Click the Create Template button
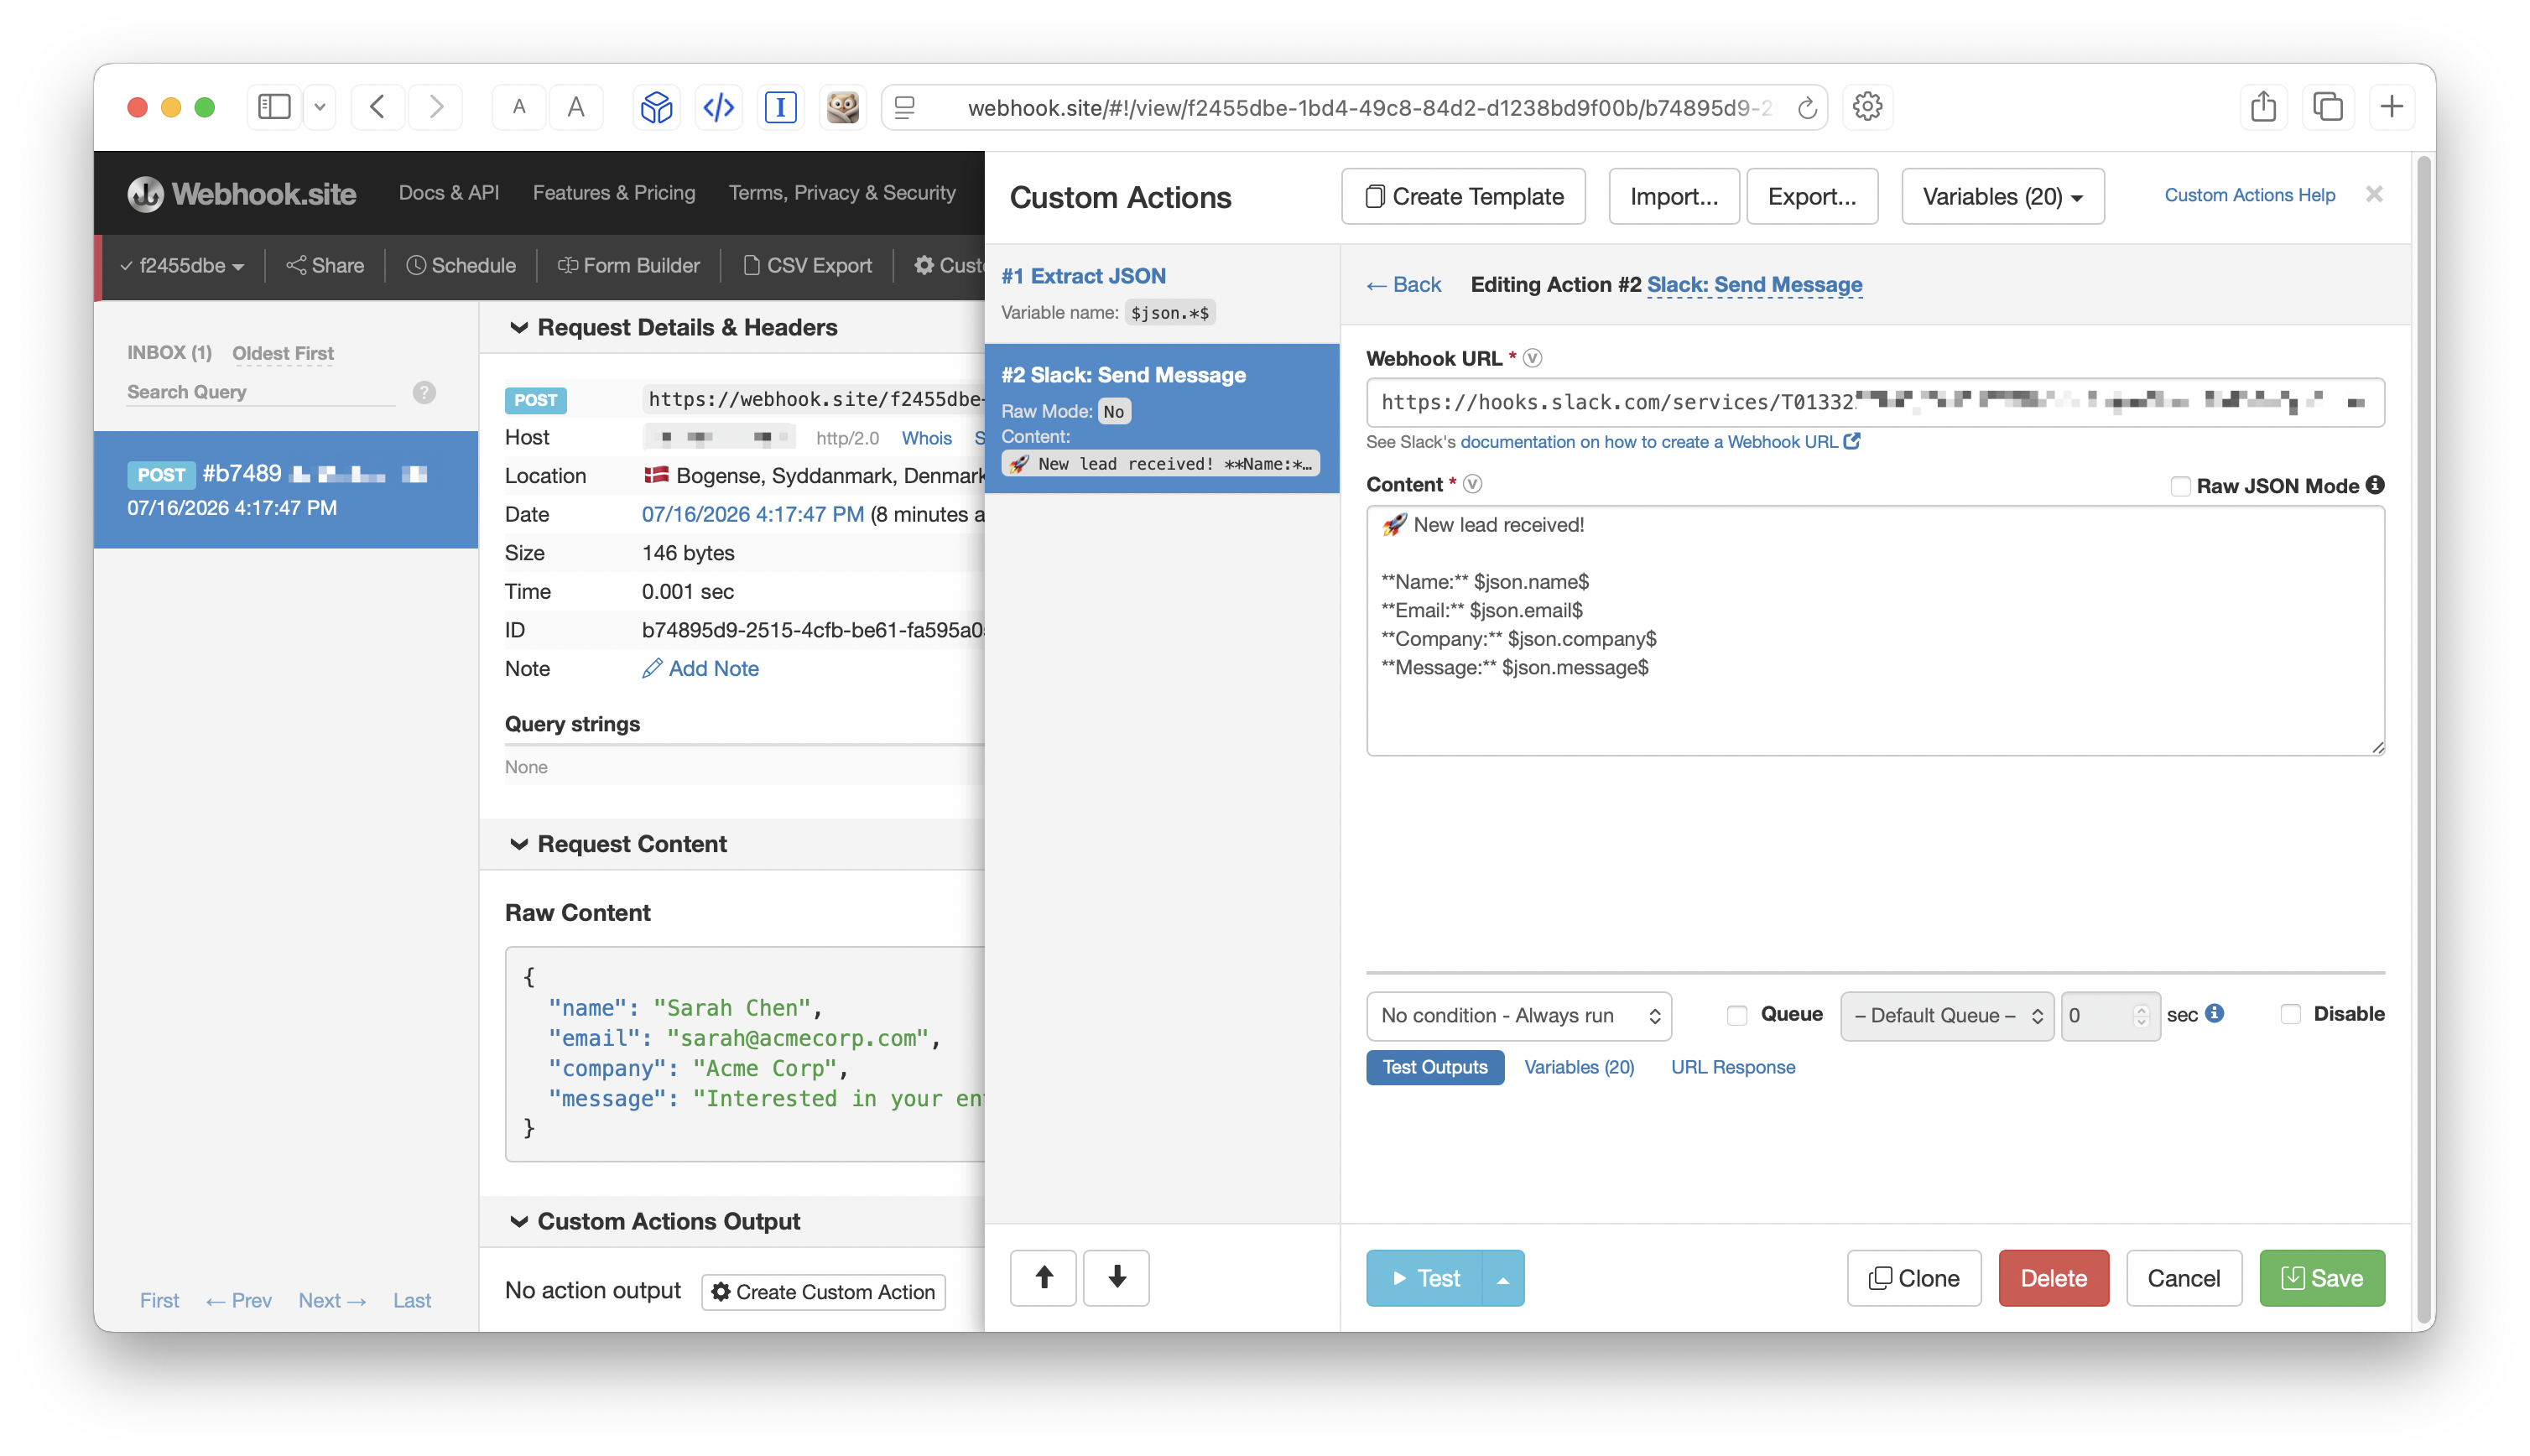2530x1456 pixels. click(1463, 196)
